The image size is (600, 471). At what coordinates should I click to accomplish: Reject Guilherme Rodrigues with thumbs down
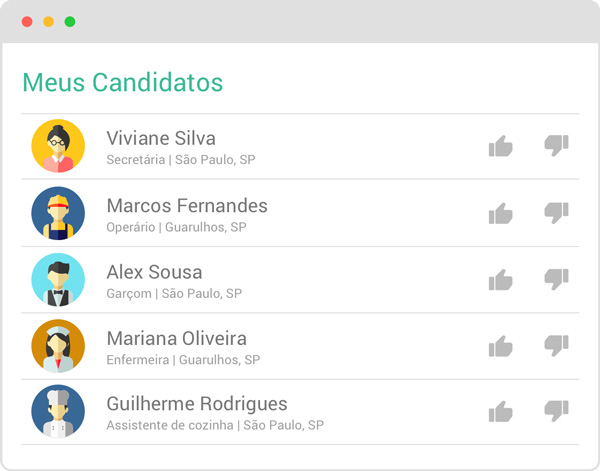pos(556,410)
